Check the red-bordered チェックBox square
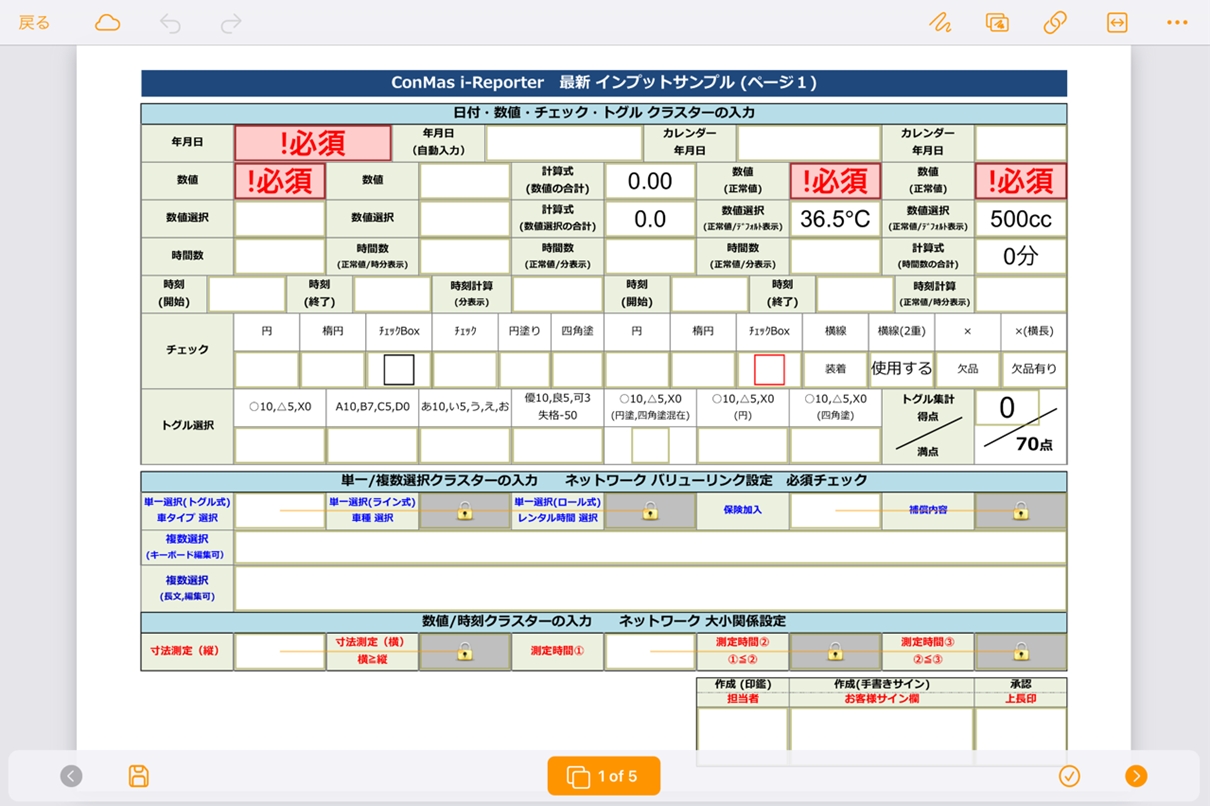 769,370
